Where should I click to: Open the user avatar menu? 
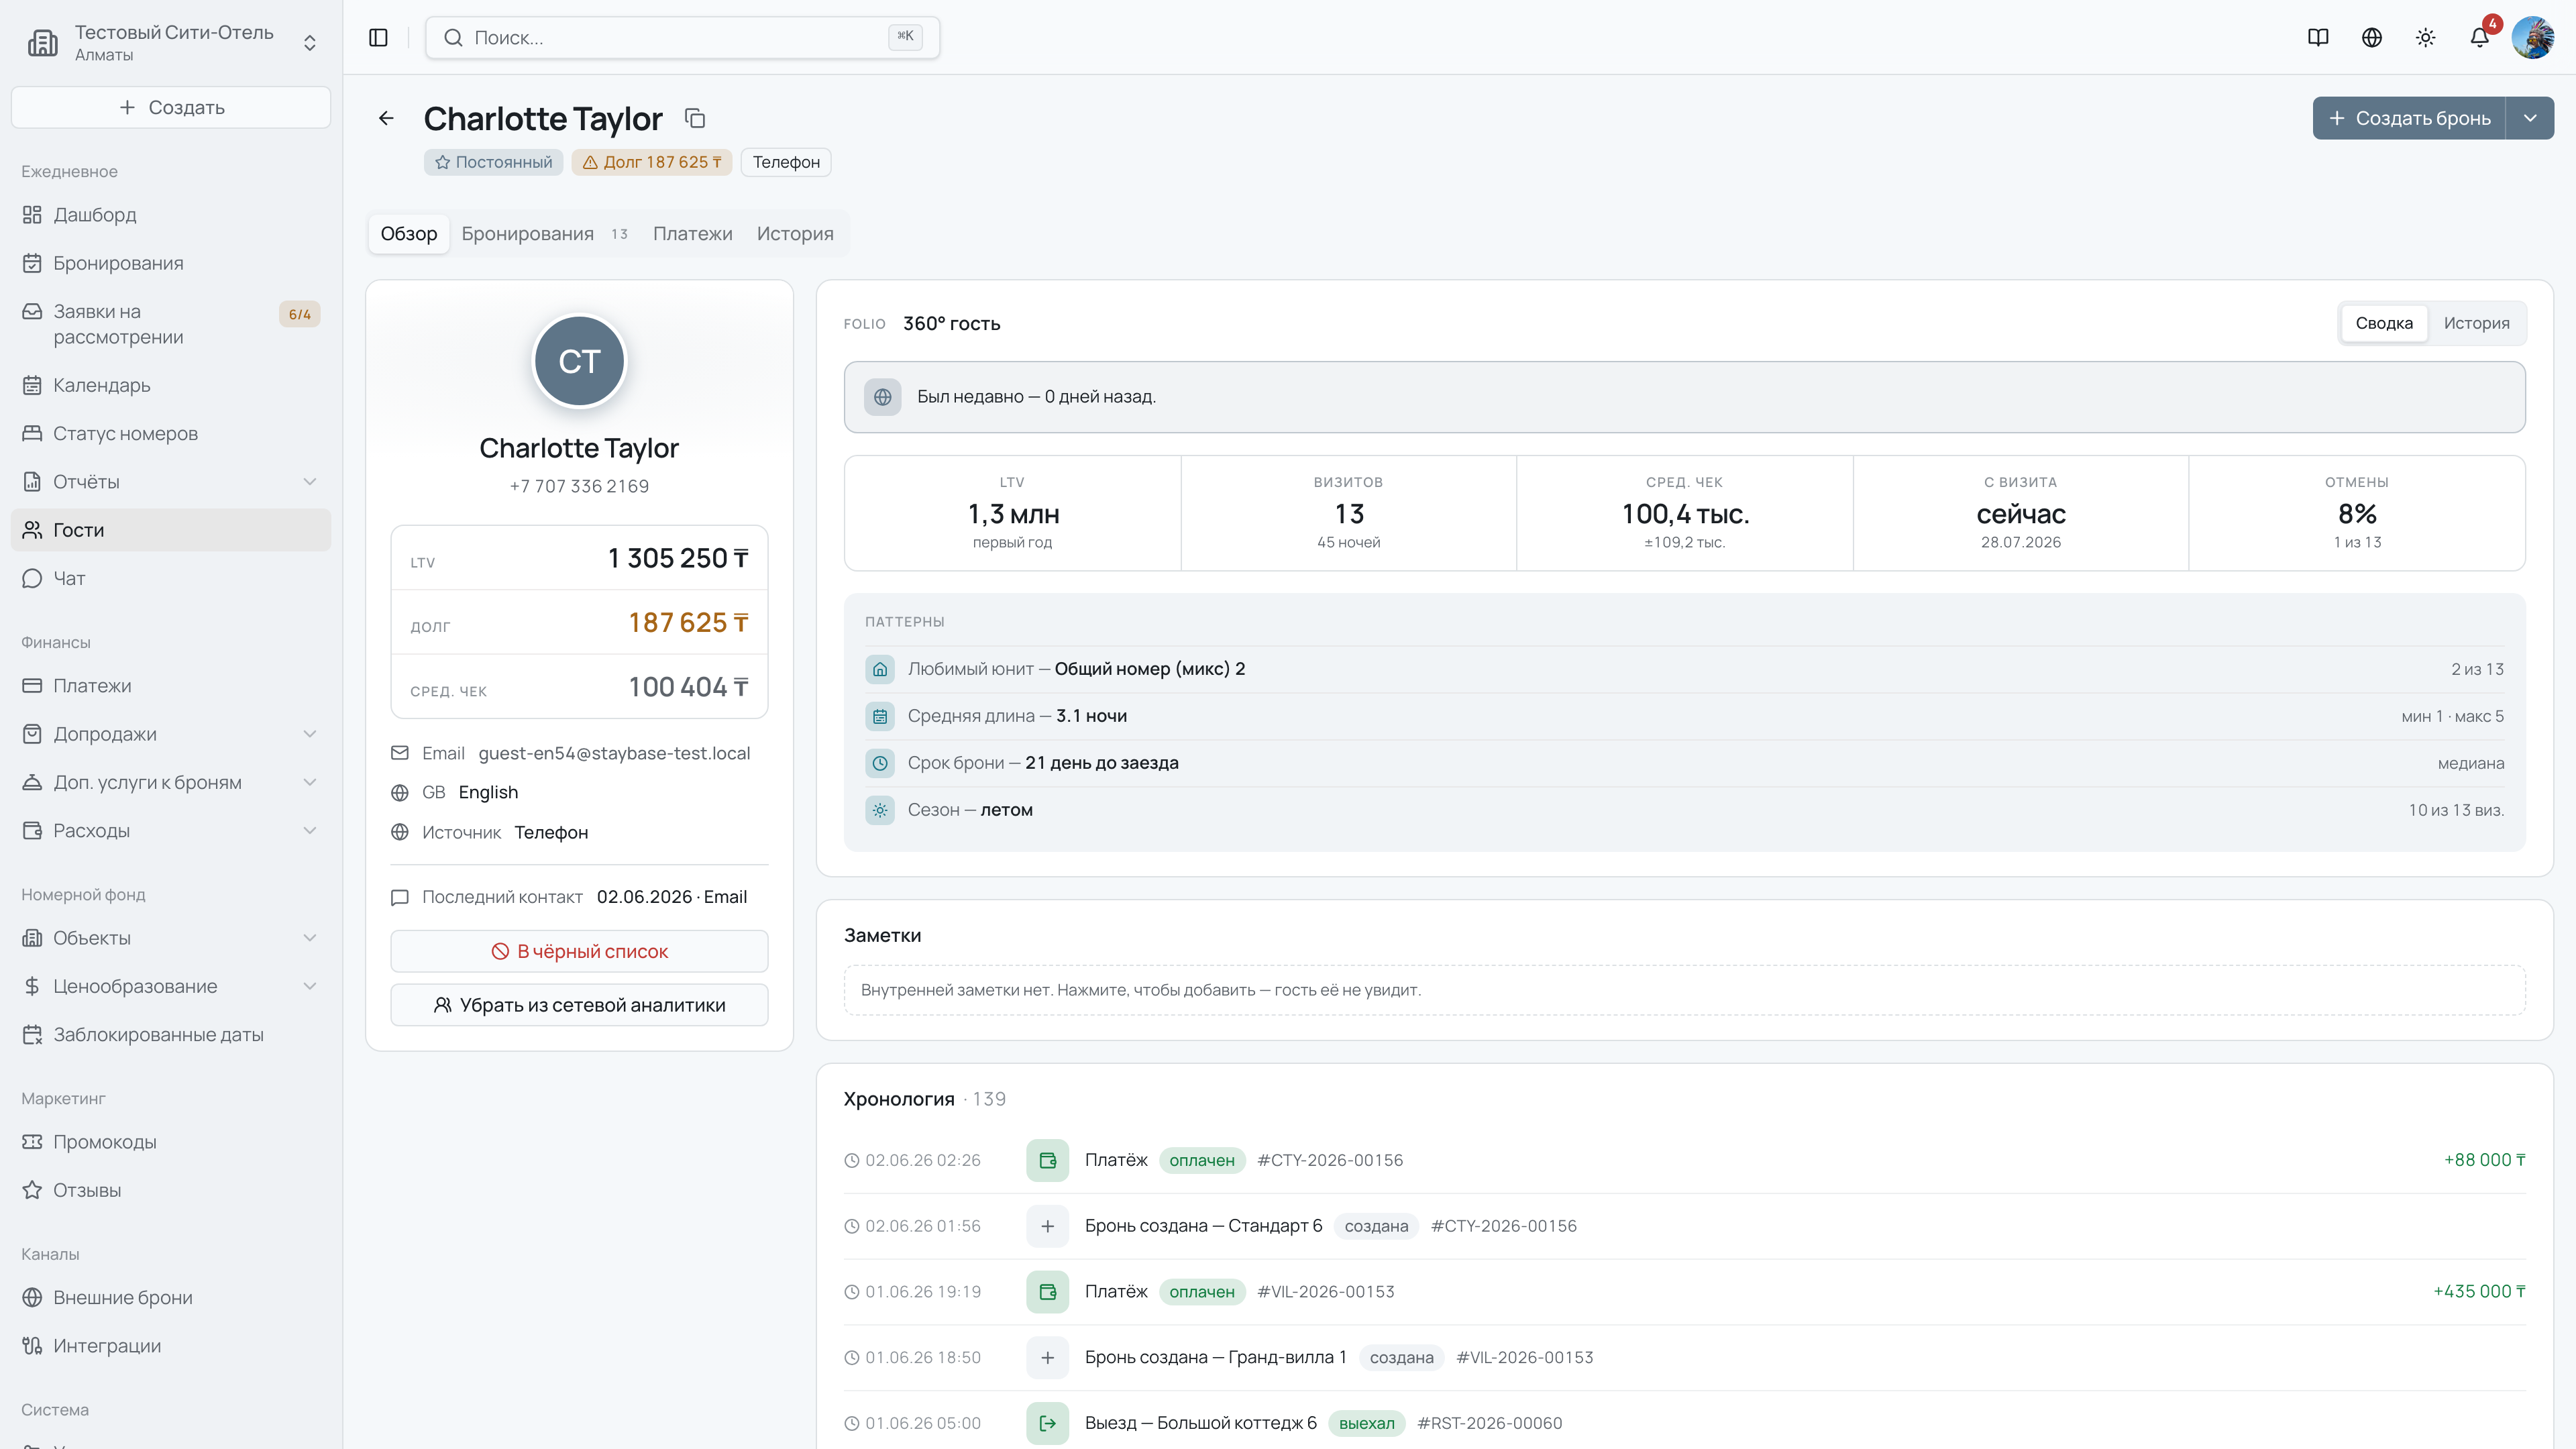point(2533,37)
